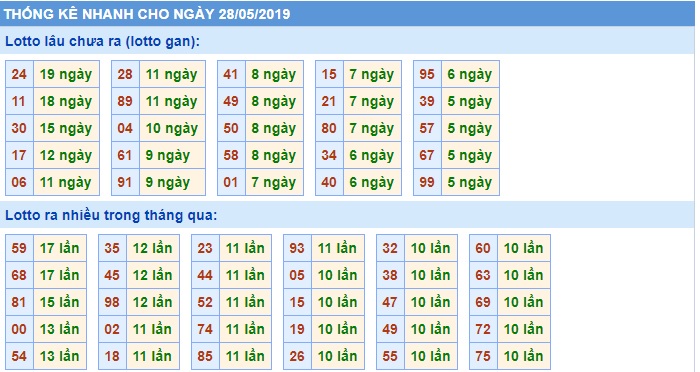
Task: Select the 'Lotto ra nhiều trong tháng qua:' heading
Action: pos(111,215)
